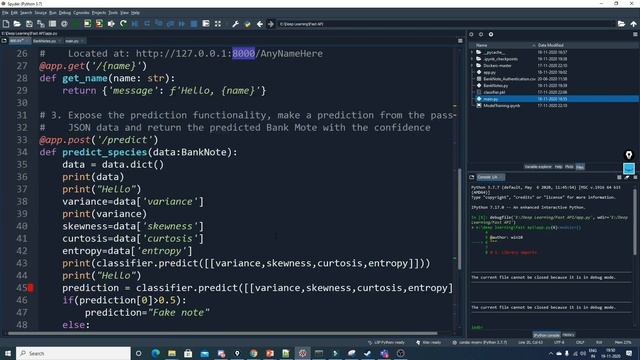Click the Run file green play icon
The image size is (640, 360).
coord(76,24)
